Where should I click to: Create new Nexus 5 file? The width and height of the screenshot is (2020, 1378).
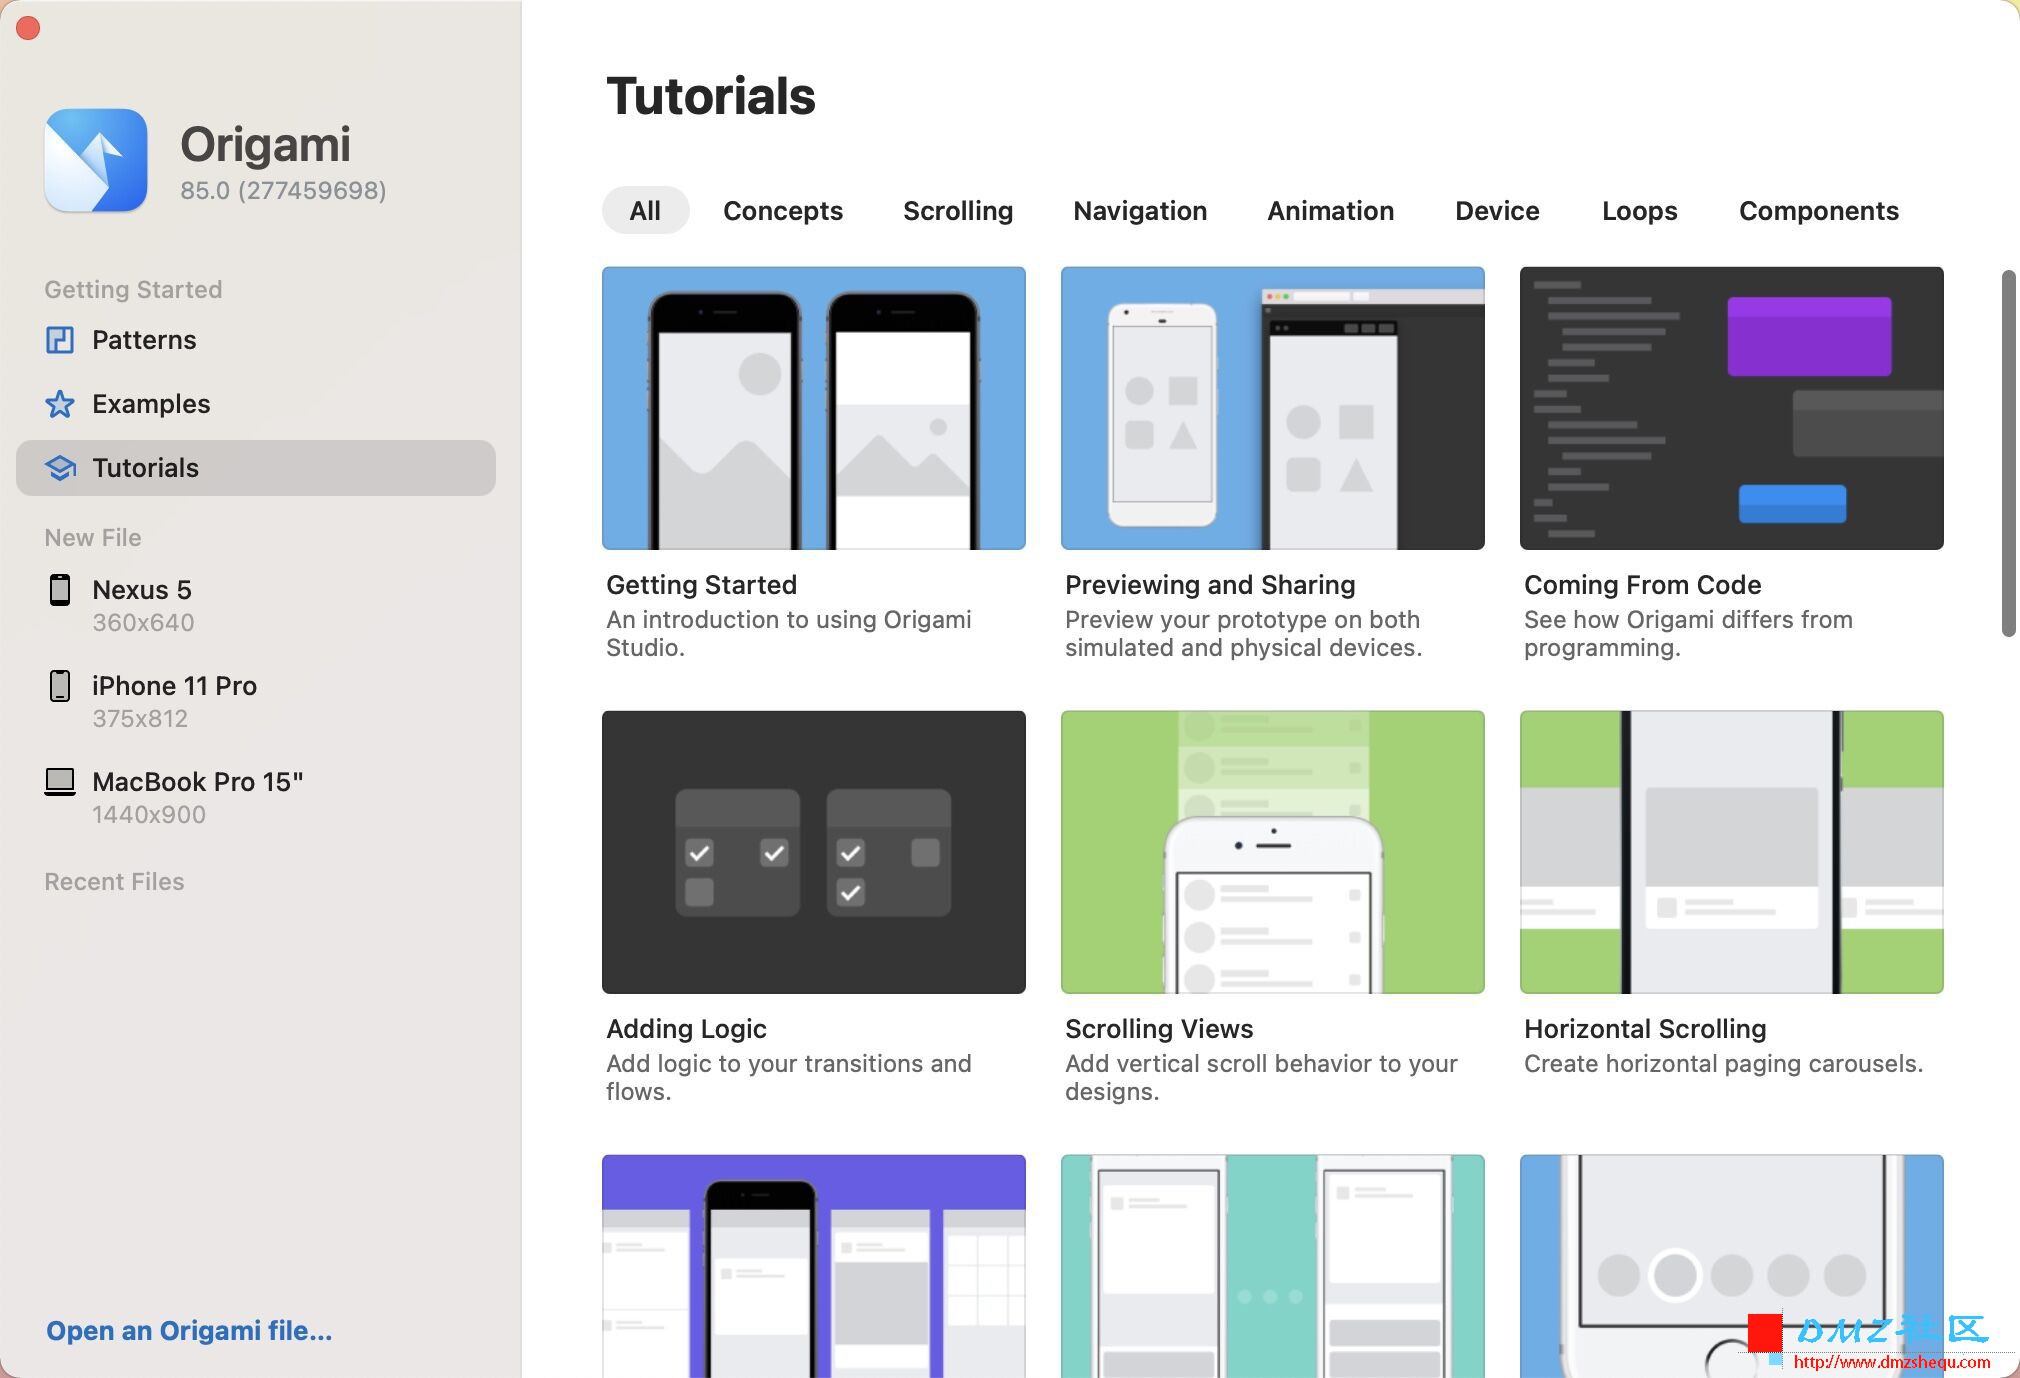coord(256,605)
